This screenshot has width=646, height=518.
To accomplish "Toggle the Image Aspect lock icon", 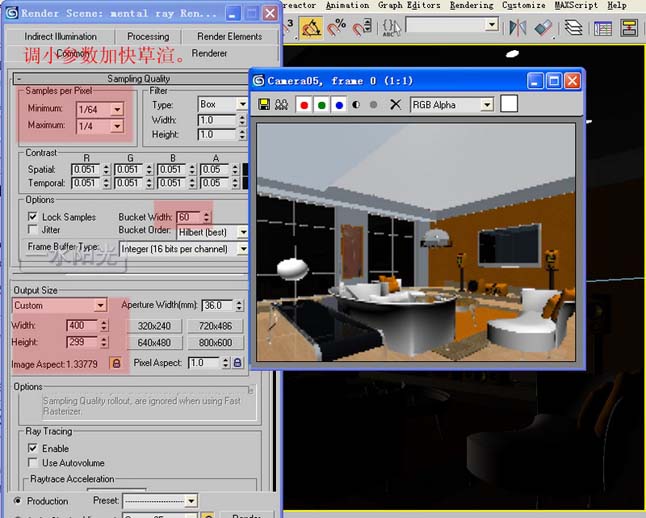I will pos(116,363).
